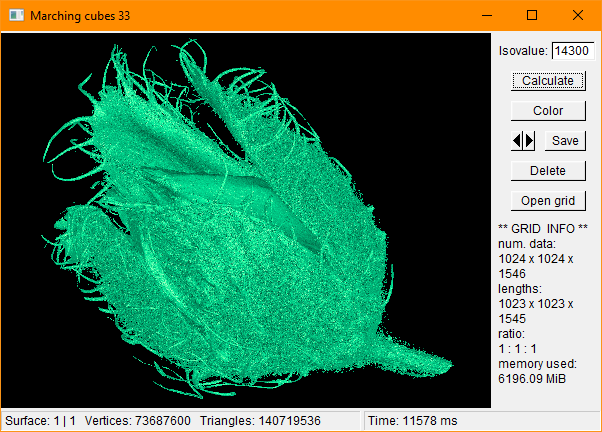
Task: Click the previous surface left arrow
Action: pos(517,141)
